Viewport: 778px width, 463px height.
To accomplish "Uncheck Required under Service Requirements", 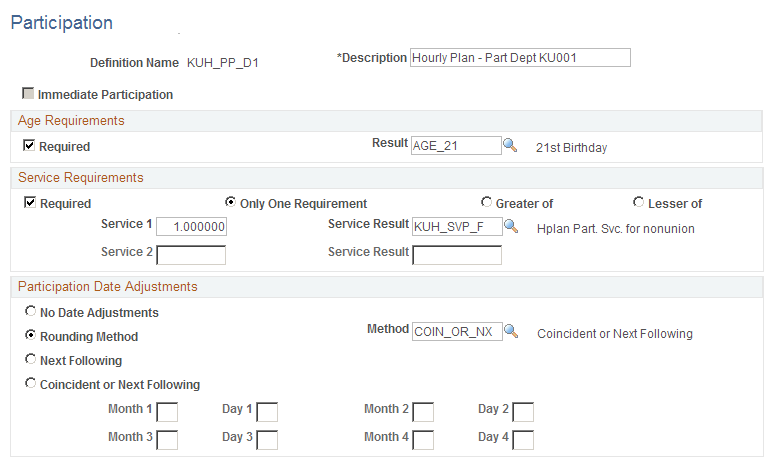I will (30, 202).
